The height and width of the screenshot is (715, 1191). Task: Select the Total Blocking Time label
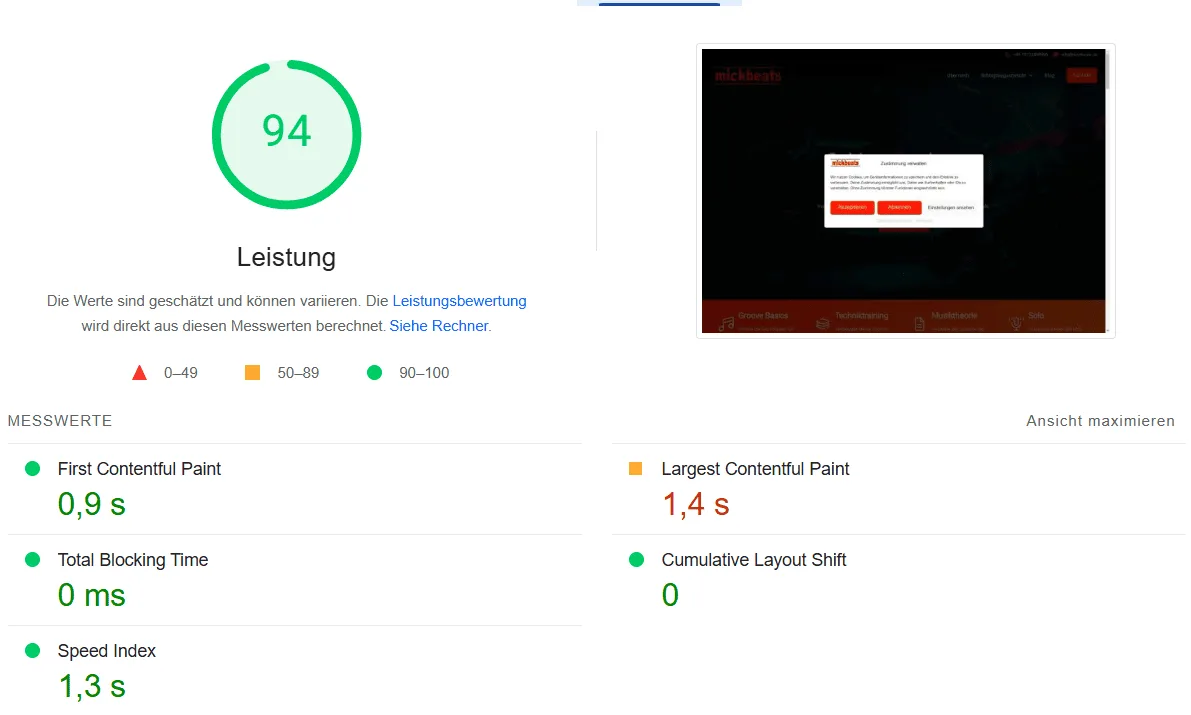click(133, 560)
